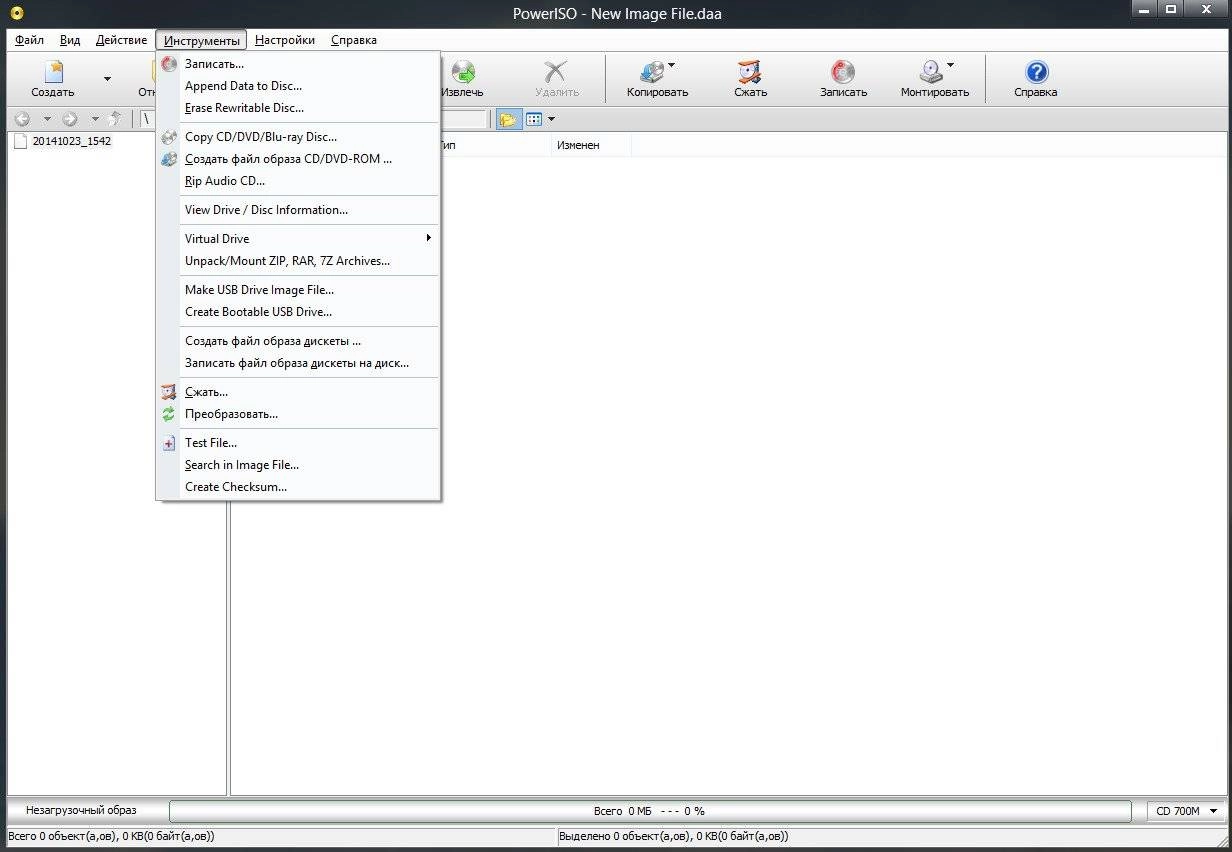Open the Копировать dropdown arrow
The height and width of the screenshot is (852, 1232).
[671, 66]
